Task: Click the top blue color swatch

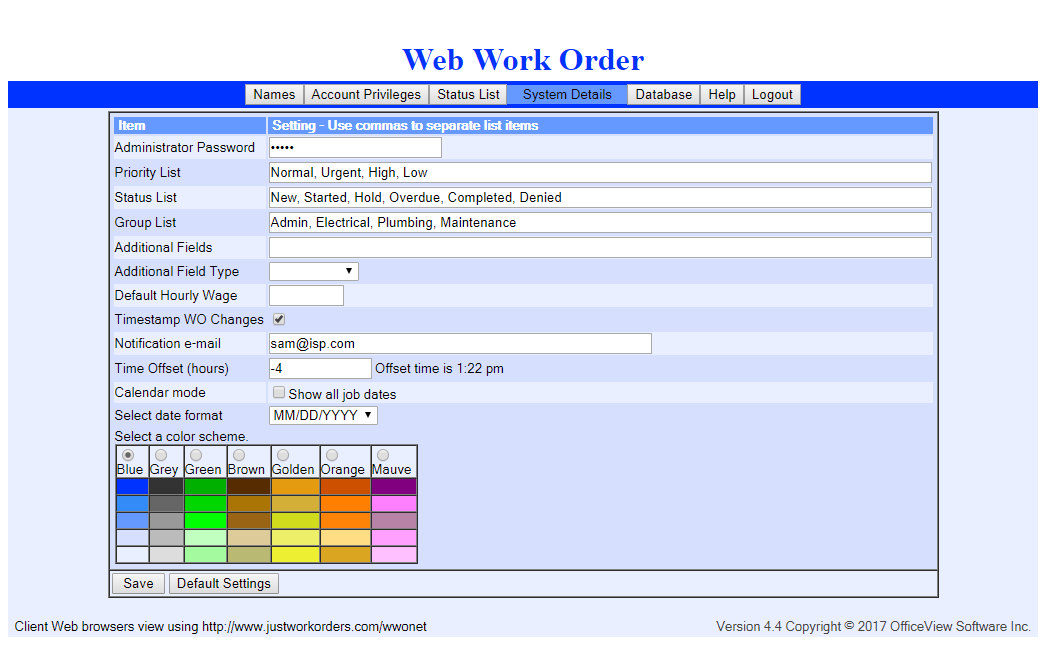Action: point(132,487)
